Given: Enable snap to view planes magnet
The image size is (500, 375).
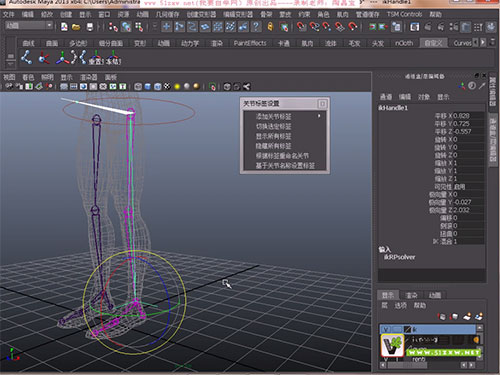Looking at the screenshot, I should [339, 27].
